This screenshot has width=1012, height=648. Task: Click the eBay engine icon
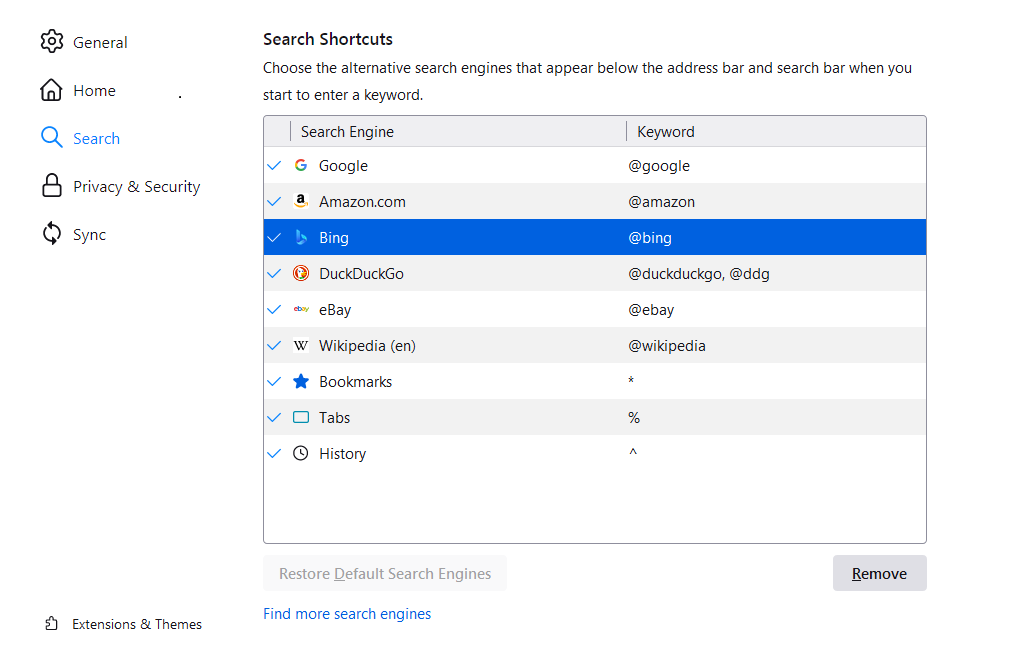[300, 309]
